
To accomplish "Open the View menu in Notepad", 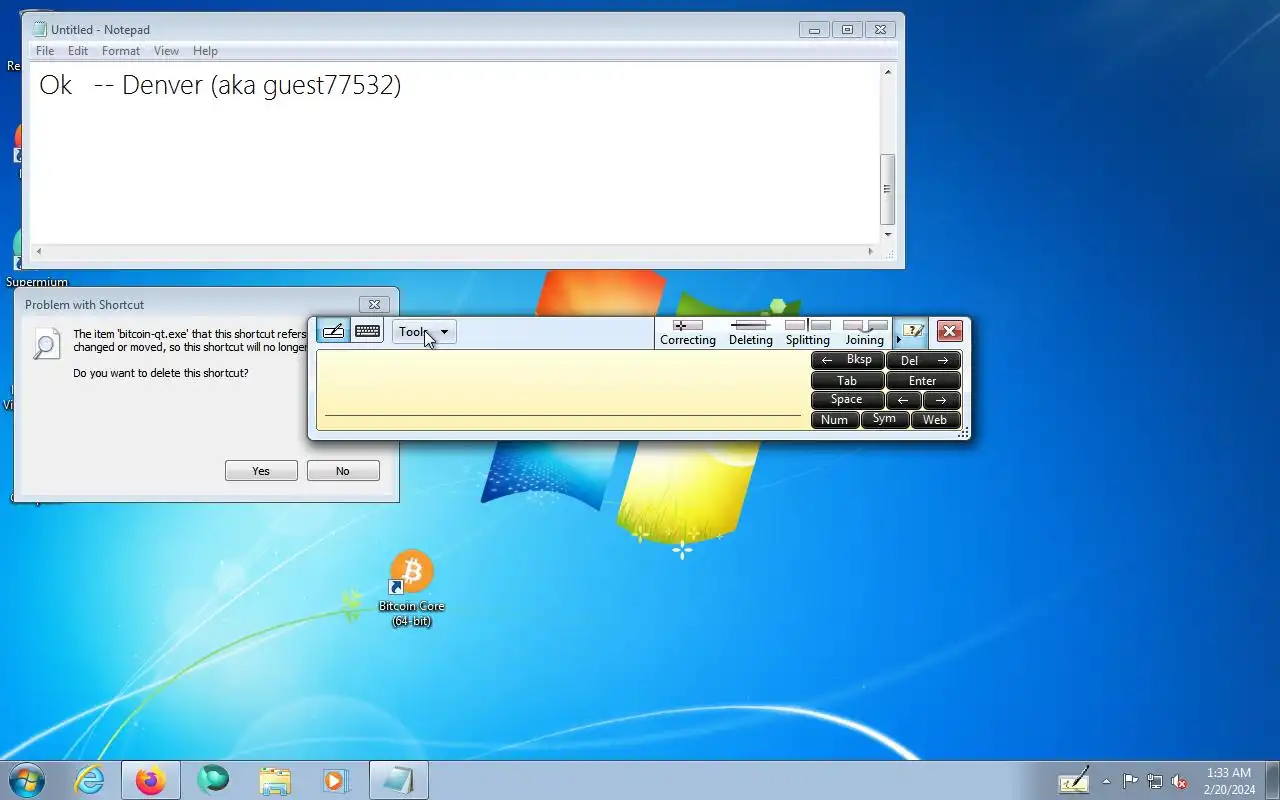I will 166,51.
